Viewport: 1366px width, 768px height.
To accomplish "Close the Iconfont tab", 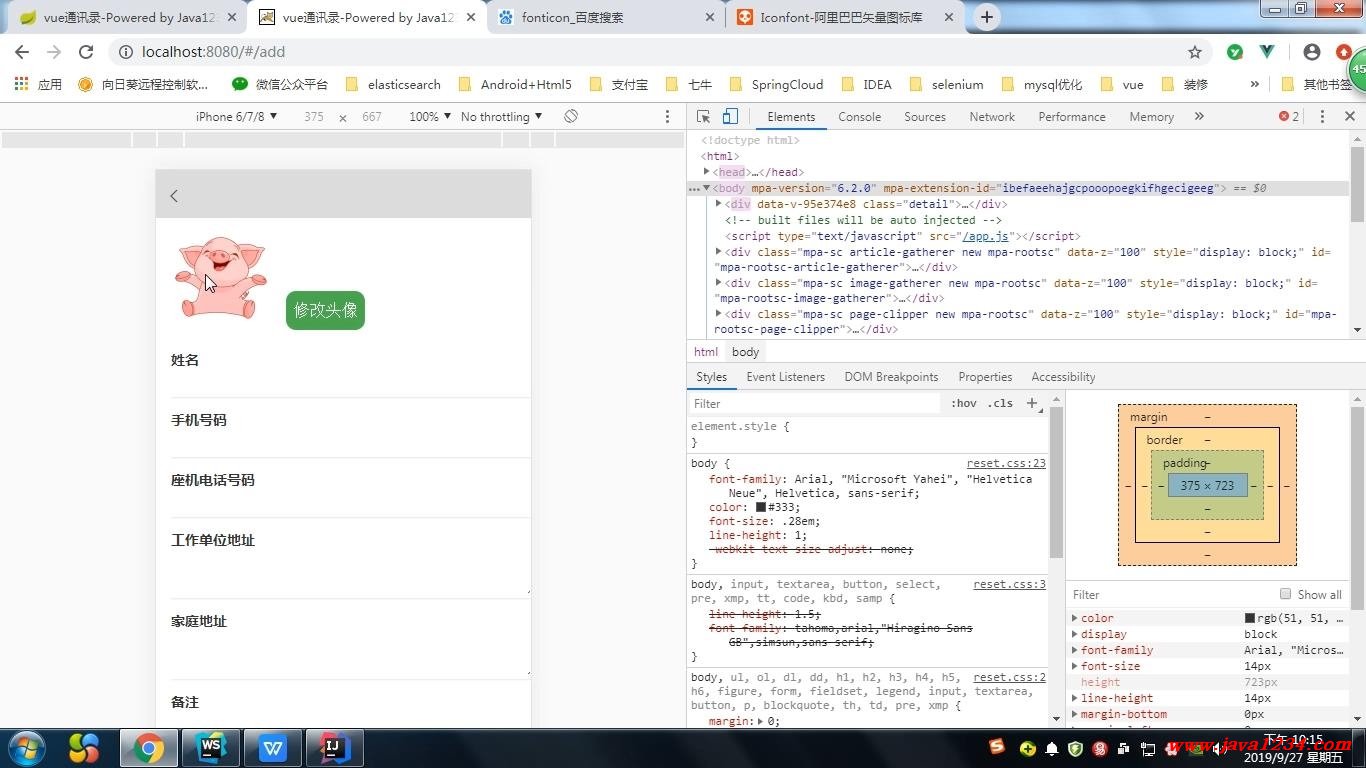I will 949,17.
